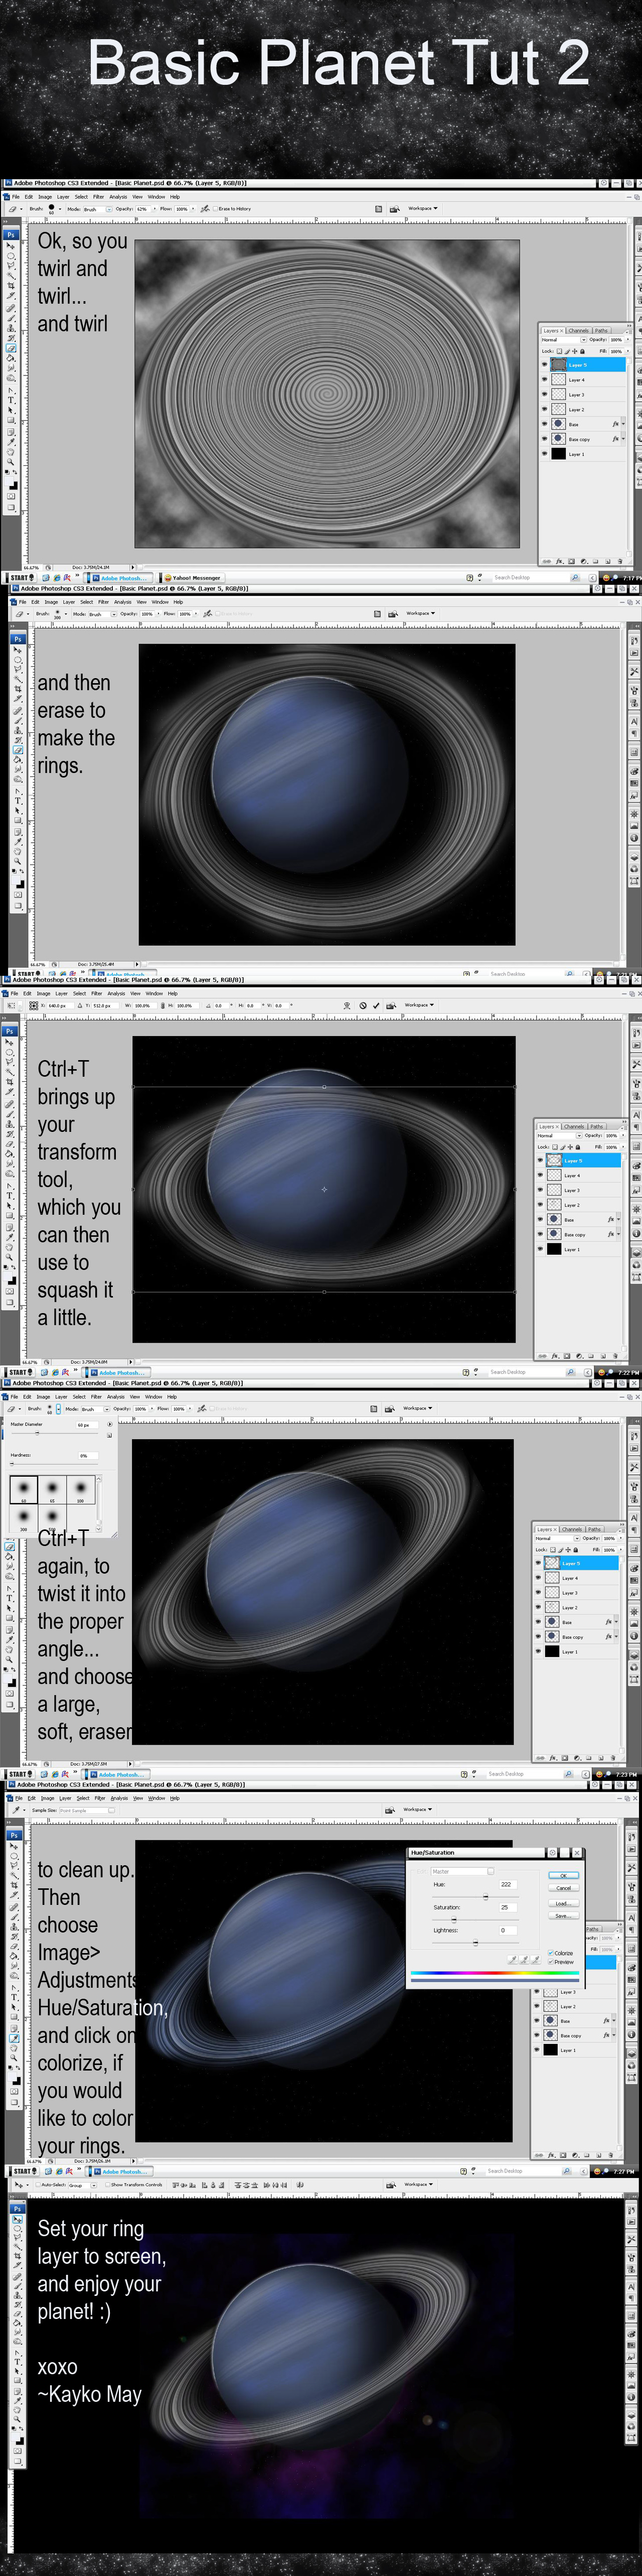Image resolution: width=642 pixels, height=2576 pixels.
Task: Hide Layer 2 eye in 'Ctrl+T brings up' screenshot
Action: [x=540, y=1205]
